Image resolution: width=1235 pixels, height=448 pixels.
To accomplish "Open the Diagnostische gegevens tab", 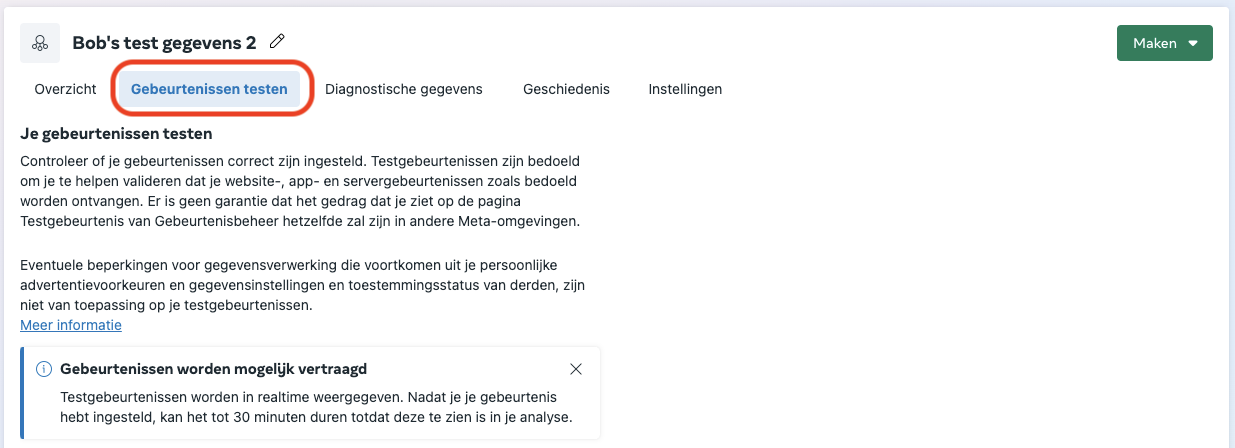I will (404, 89).
